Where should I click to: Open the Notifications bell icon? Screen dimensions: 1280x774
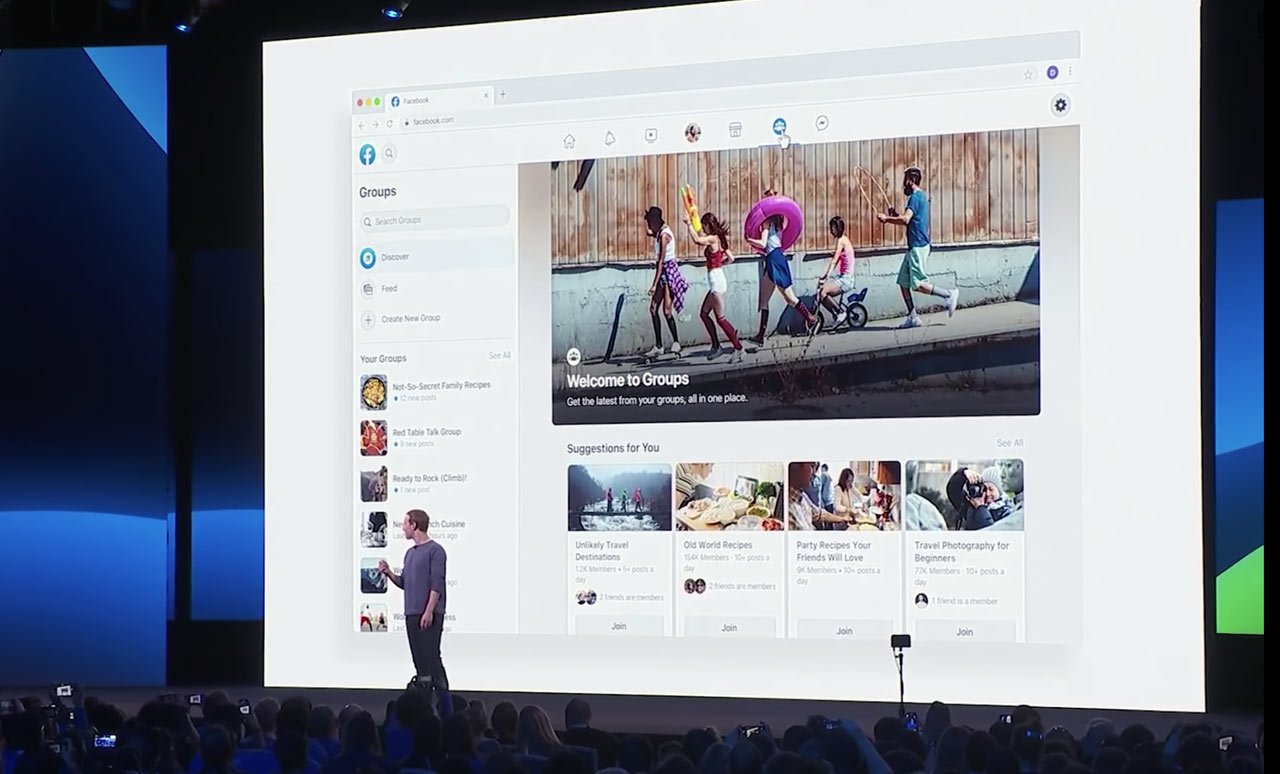click(x=610, y=138)
